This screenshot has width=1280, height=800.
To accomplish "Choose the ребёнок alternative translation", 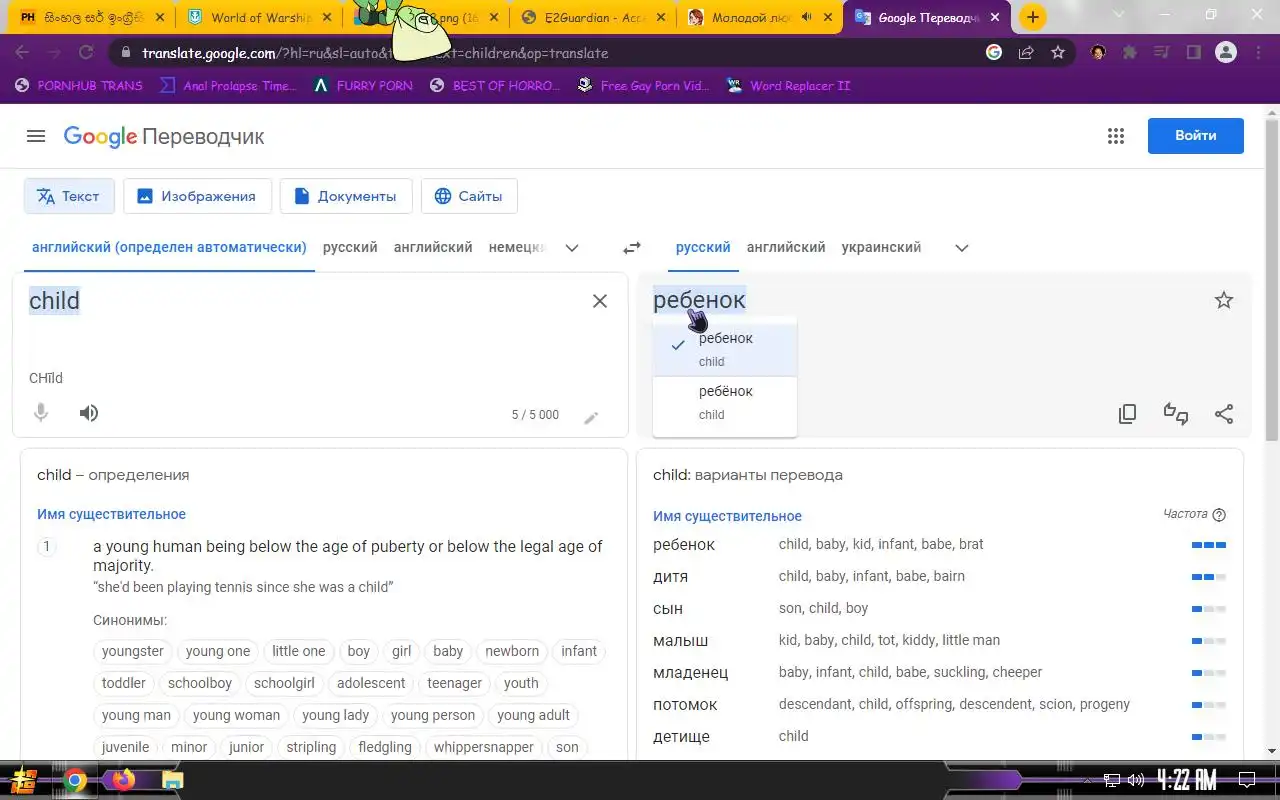I will 725,402.
